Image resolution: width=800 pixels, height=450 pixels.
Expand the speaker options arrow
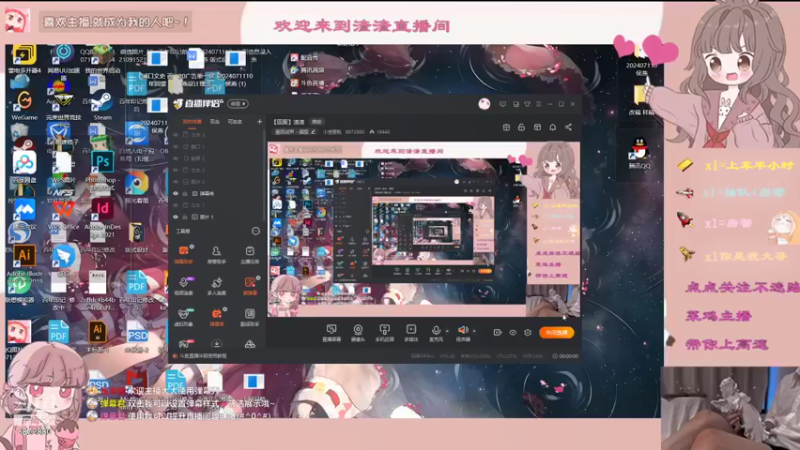[x=474, y=331]
